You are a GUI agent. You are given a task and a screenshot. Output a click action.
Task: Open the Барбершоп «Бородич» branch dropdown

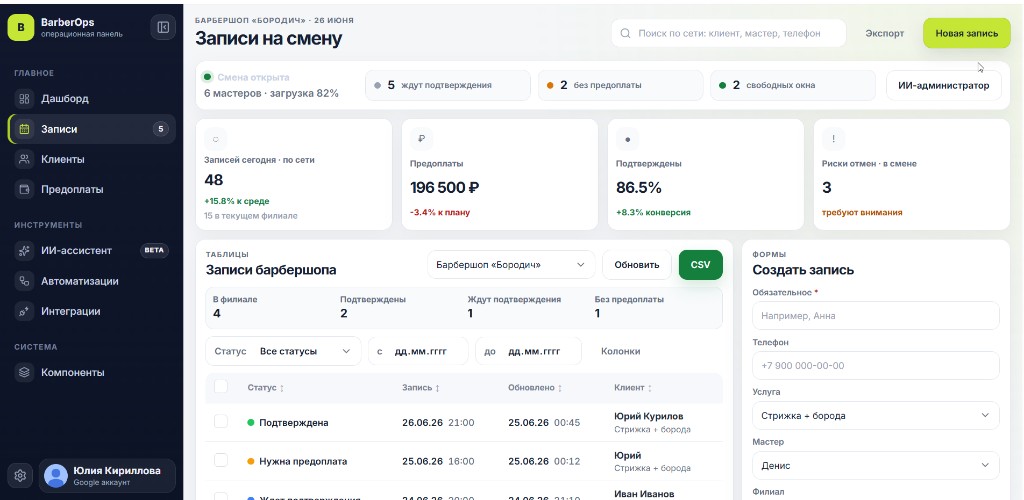(x=511, y=265)
